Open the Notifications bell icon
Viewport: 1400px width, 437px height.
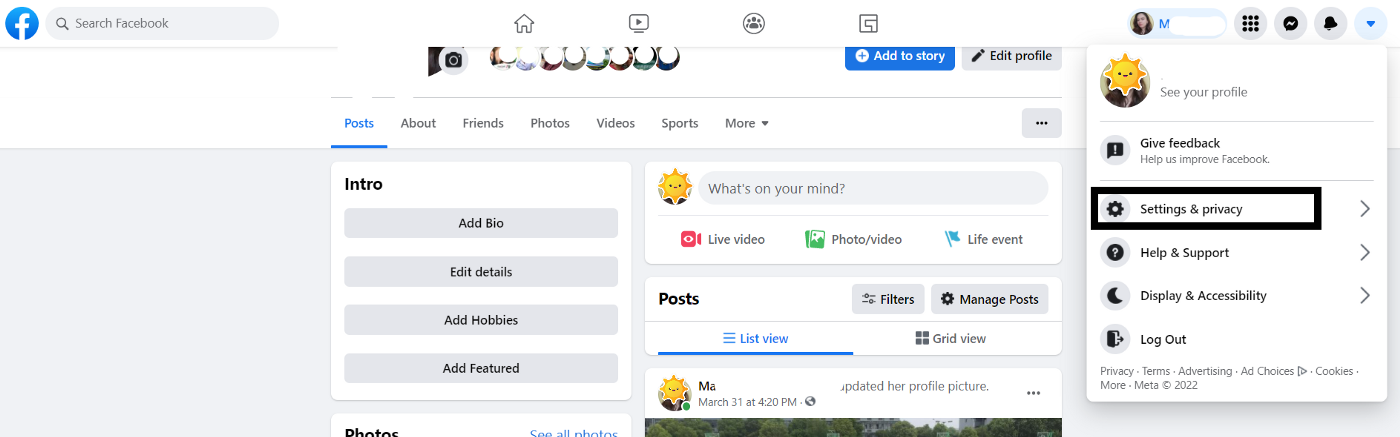click(1330, 24)
